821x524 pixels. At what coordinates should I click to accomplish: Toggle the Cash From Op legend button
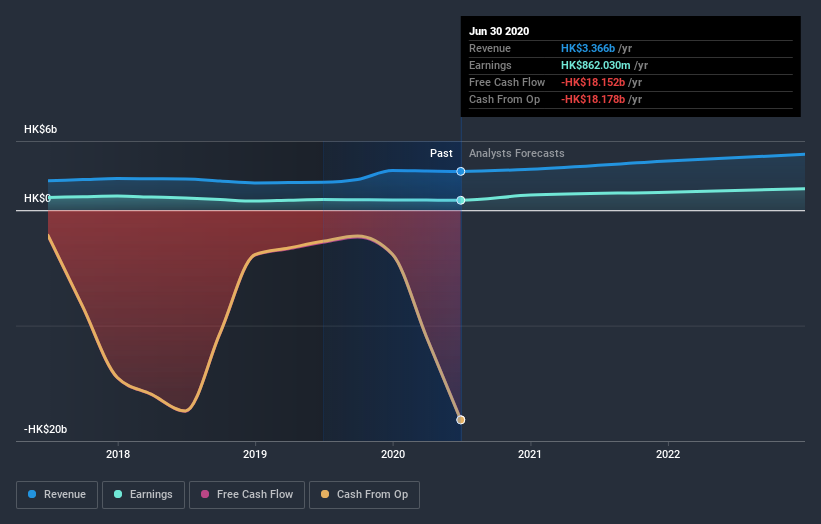tap(364, 495)
